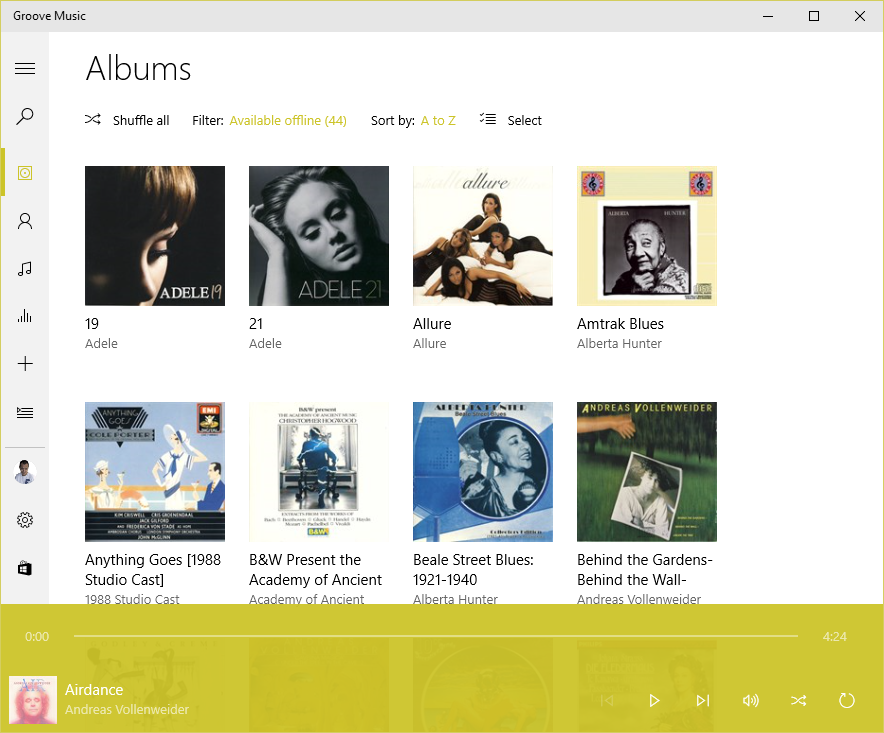884x733 pixels.
Task: Open the Now Playing bars icon
Action: coord(25,316)
